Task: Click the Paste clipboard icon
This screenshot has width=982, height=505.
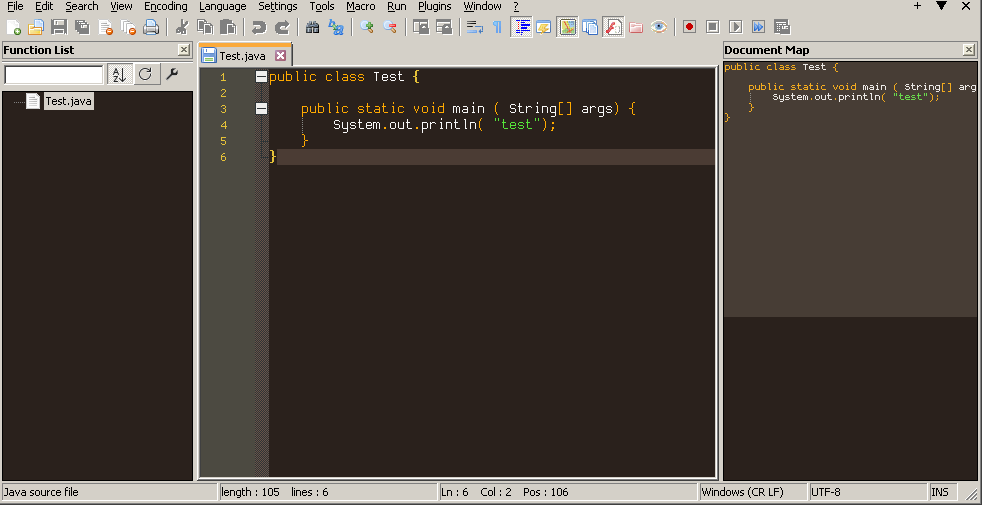Action: [x=228, y=27]
